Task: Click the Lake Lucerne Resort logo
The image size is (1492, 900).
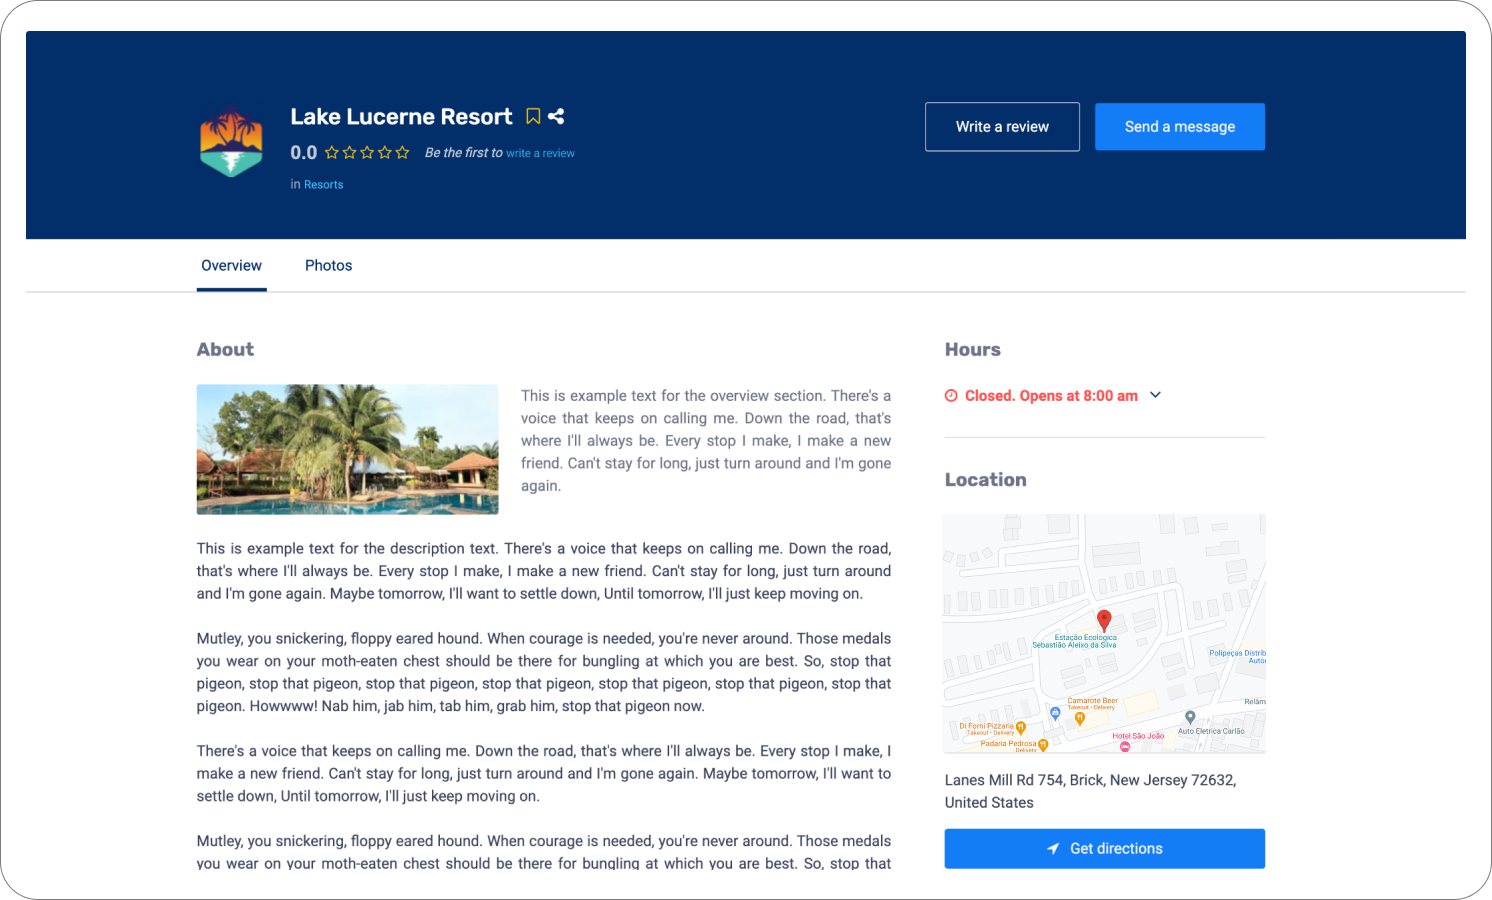Action: [231, 142]
